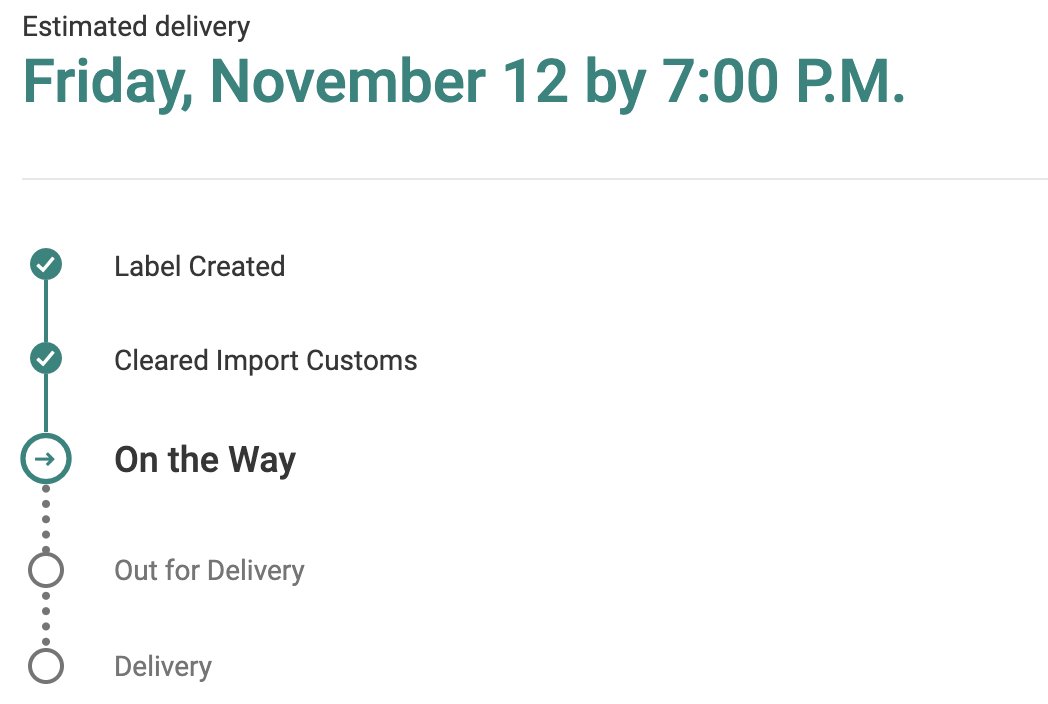Click the final Delivery step label
The height and width of the screenshot is (704, 1048).
click(x=163, y=667)
